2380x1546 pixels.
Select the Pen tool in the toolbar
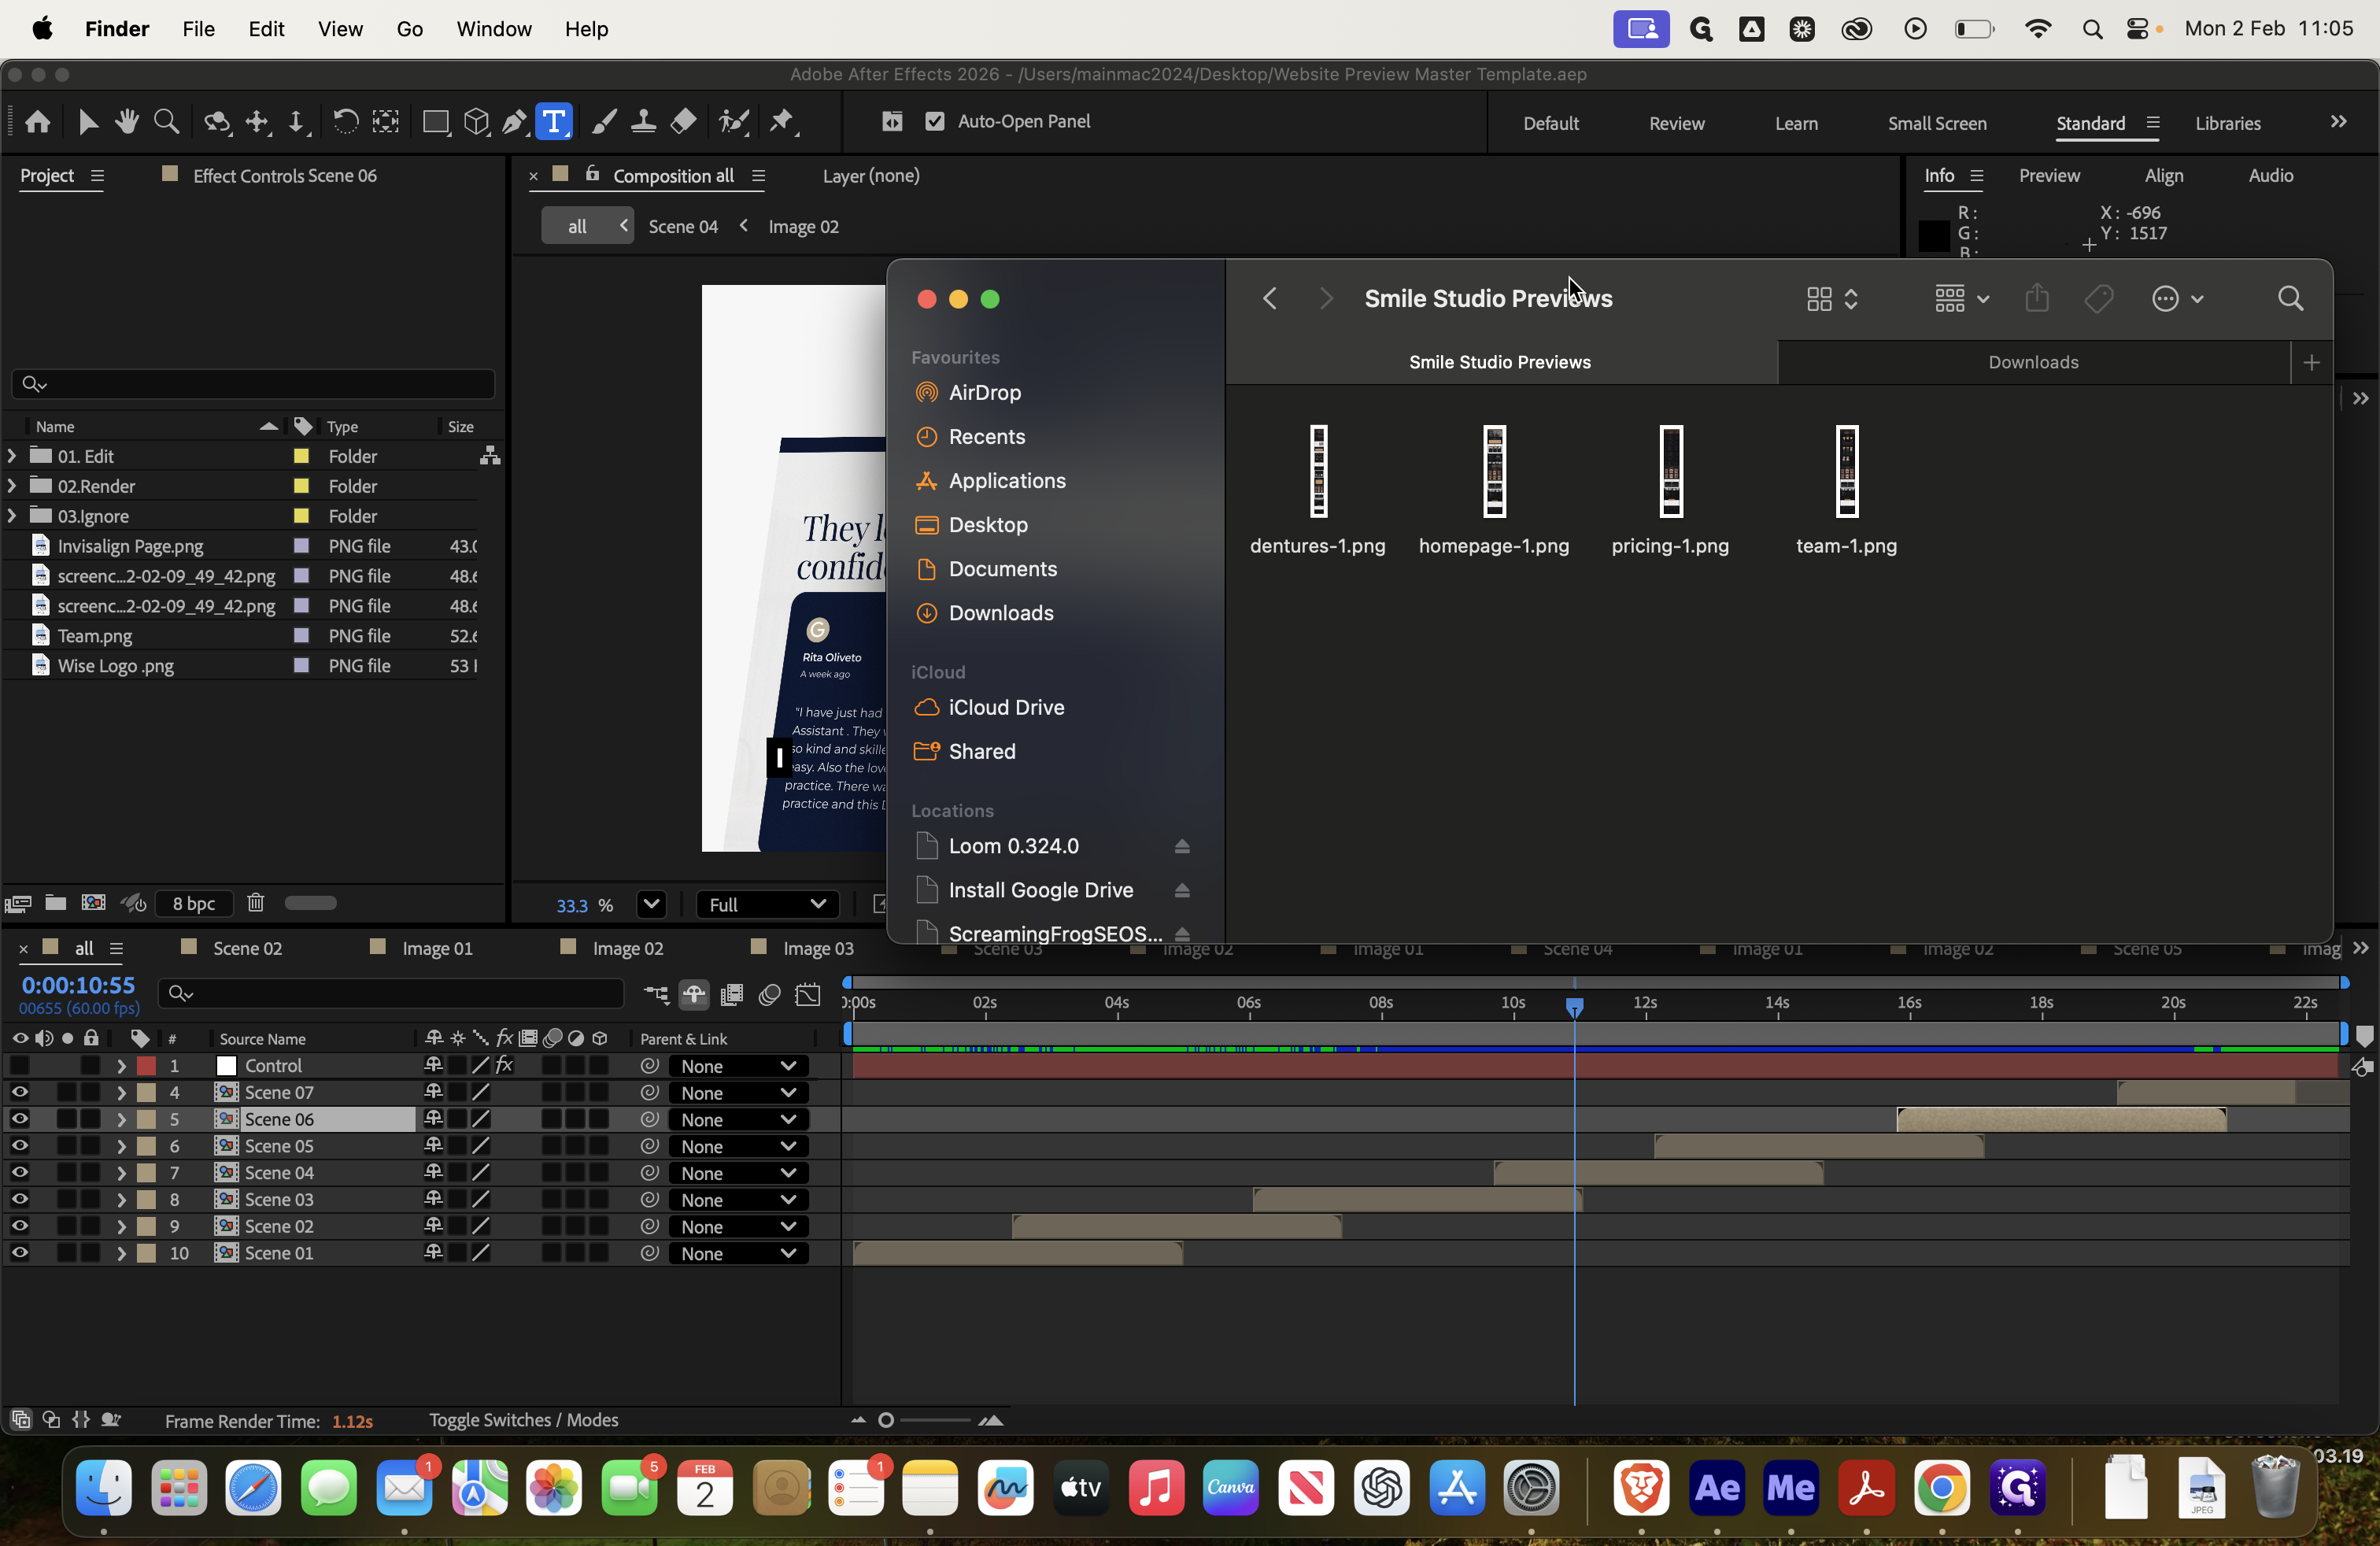click(x=514, y=122)
